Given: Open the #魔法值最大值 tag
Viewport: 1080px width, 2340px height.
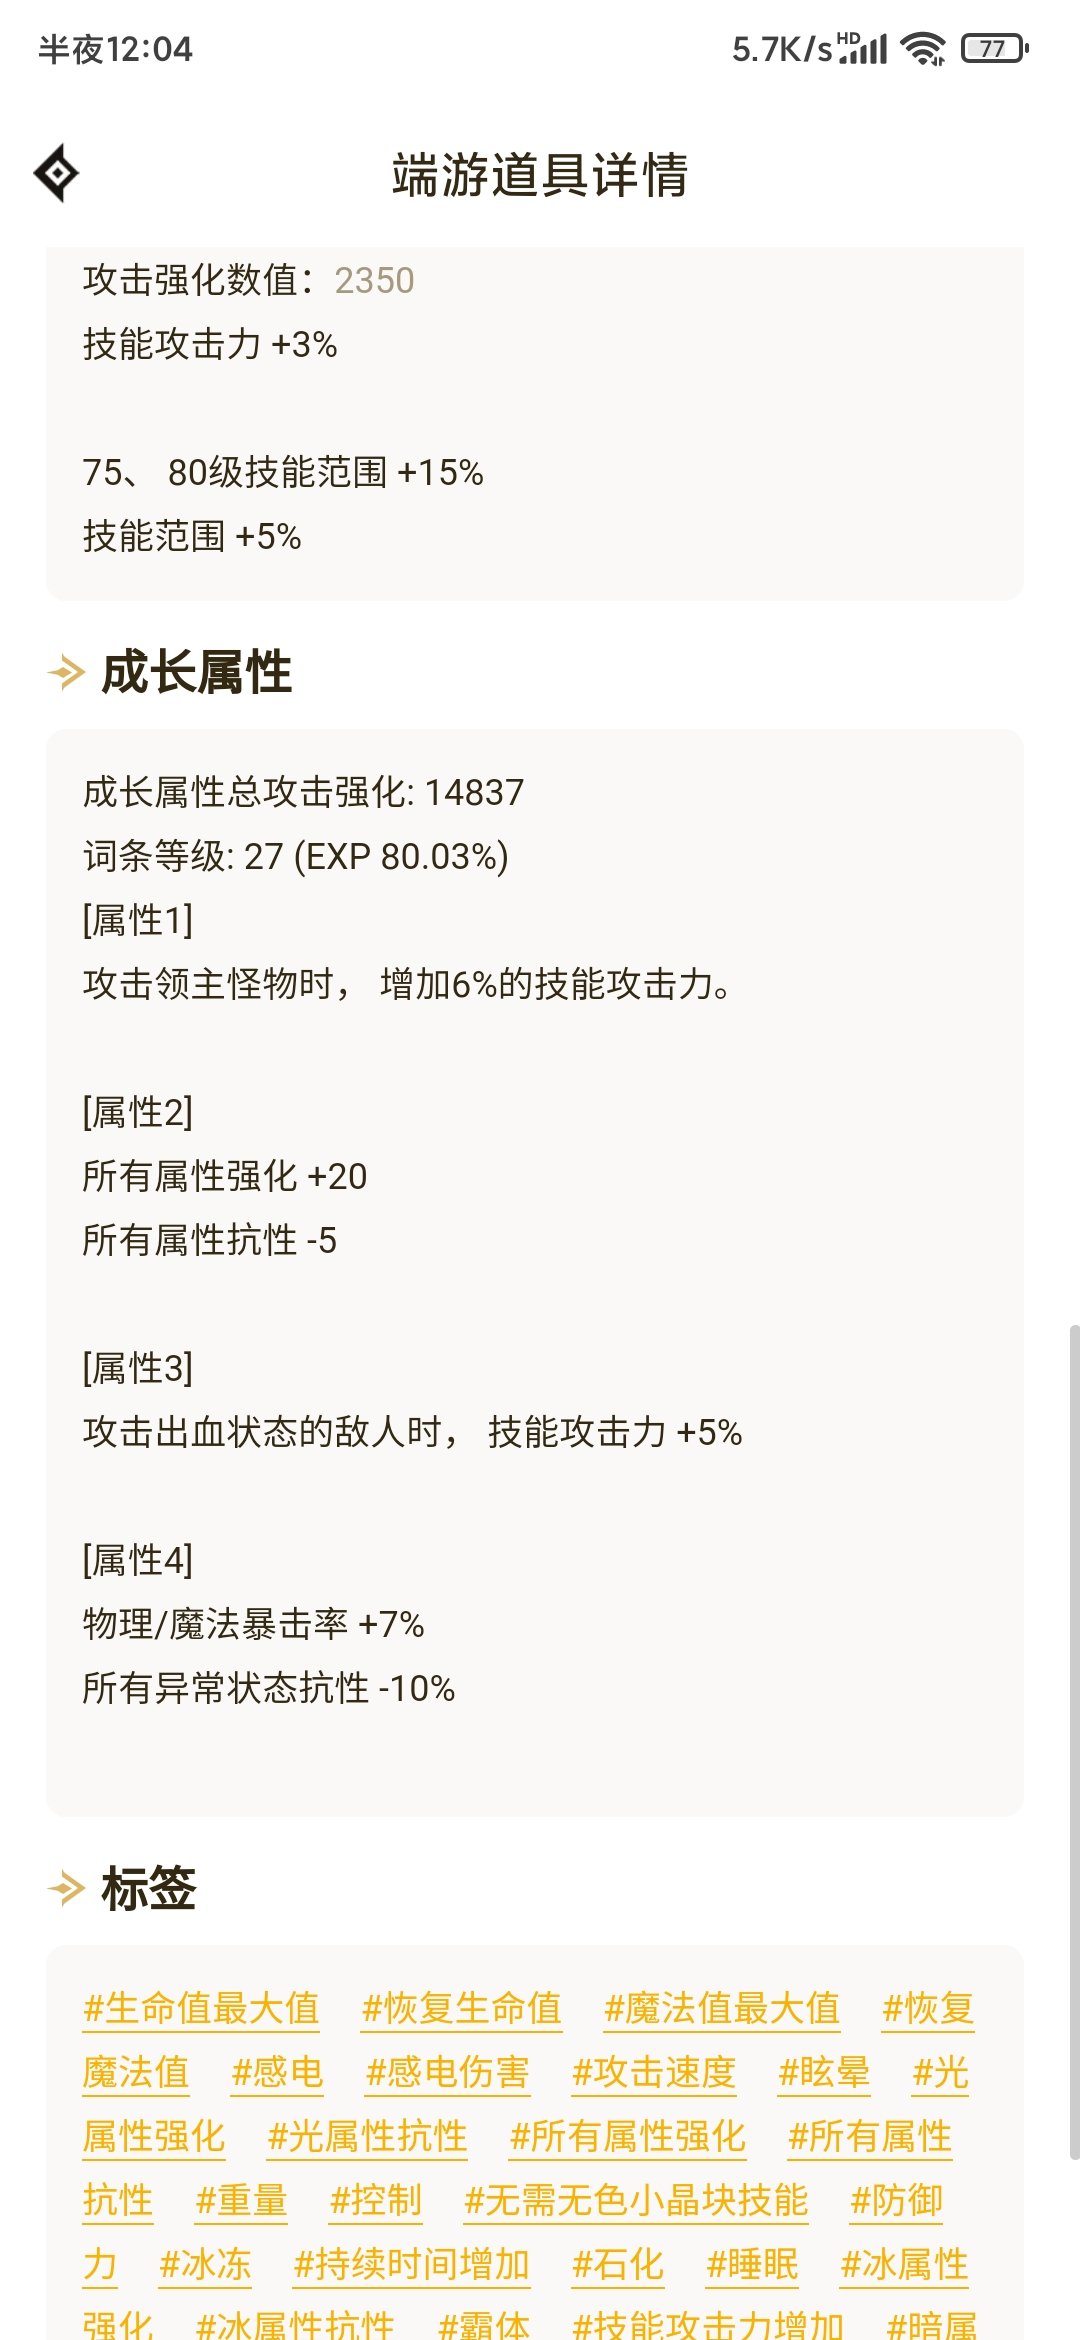Looking at the screenshot, I should [x=722, y=2008].
